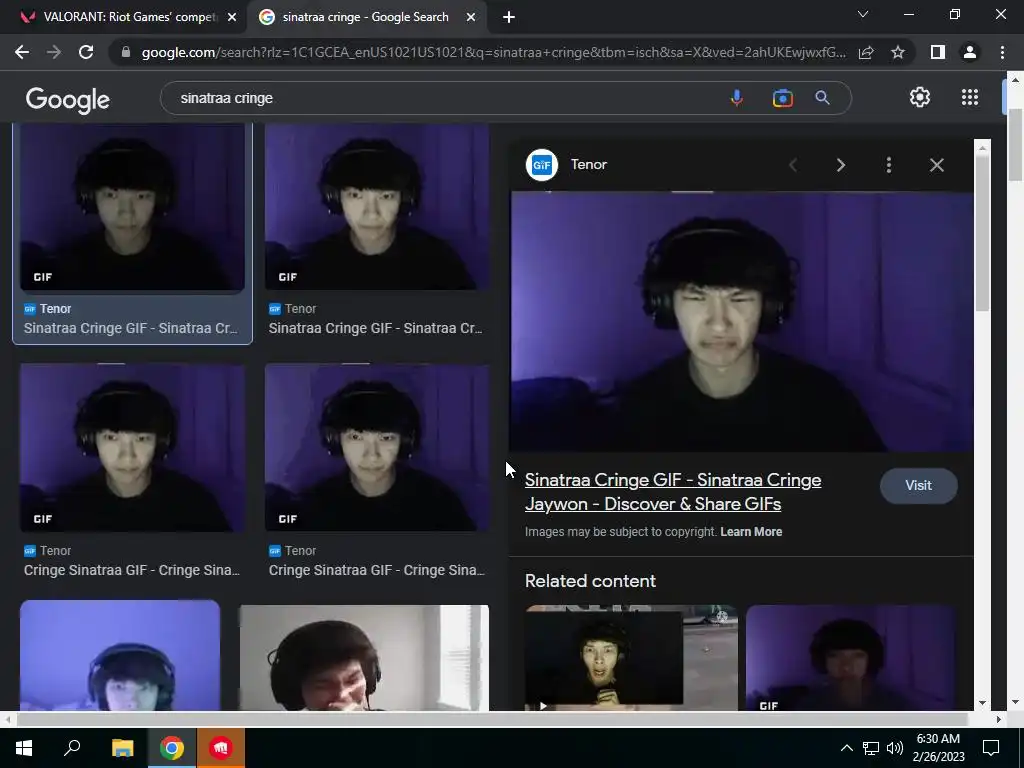Close the VALORANT tab

232,17
